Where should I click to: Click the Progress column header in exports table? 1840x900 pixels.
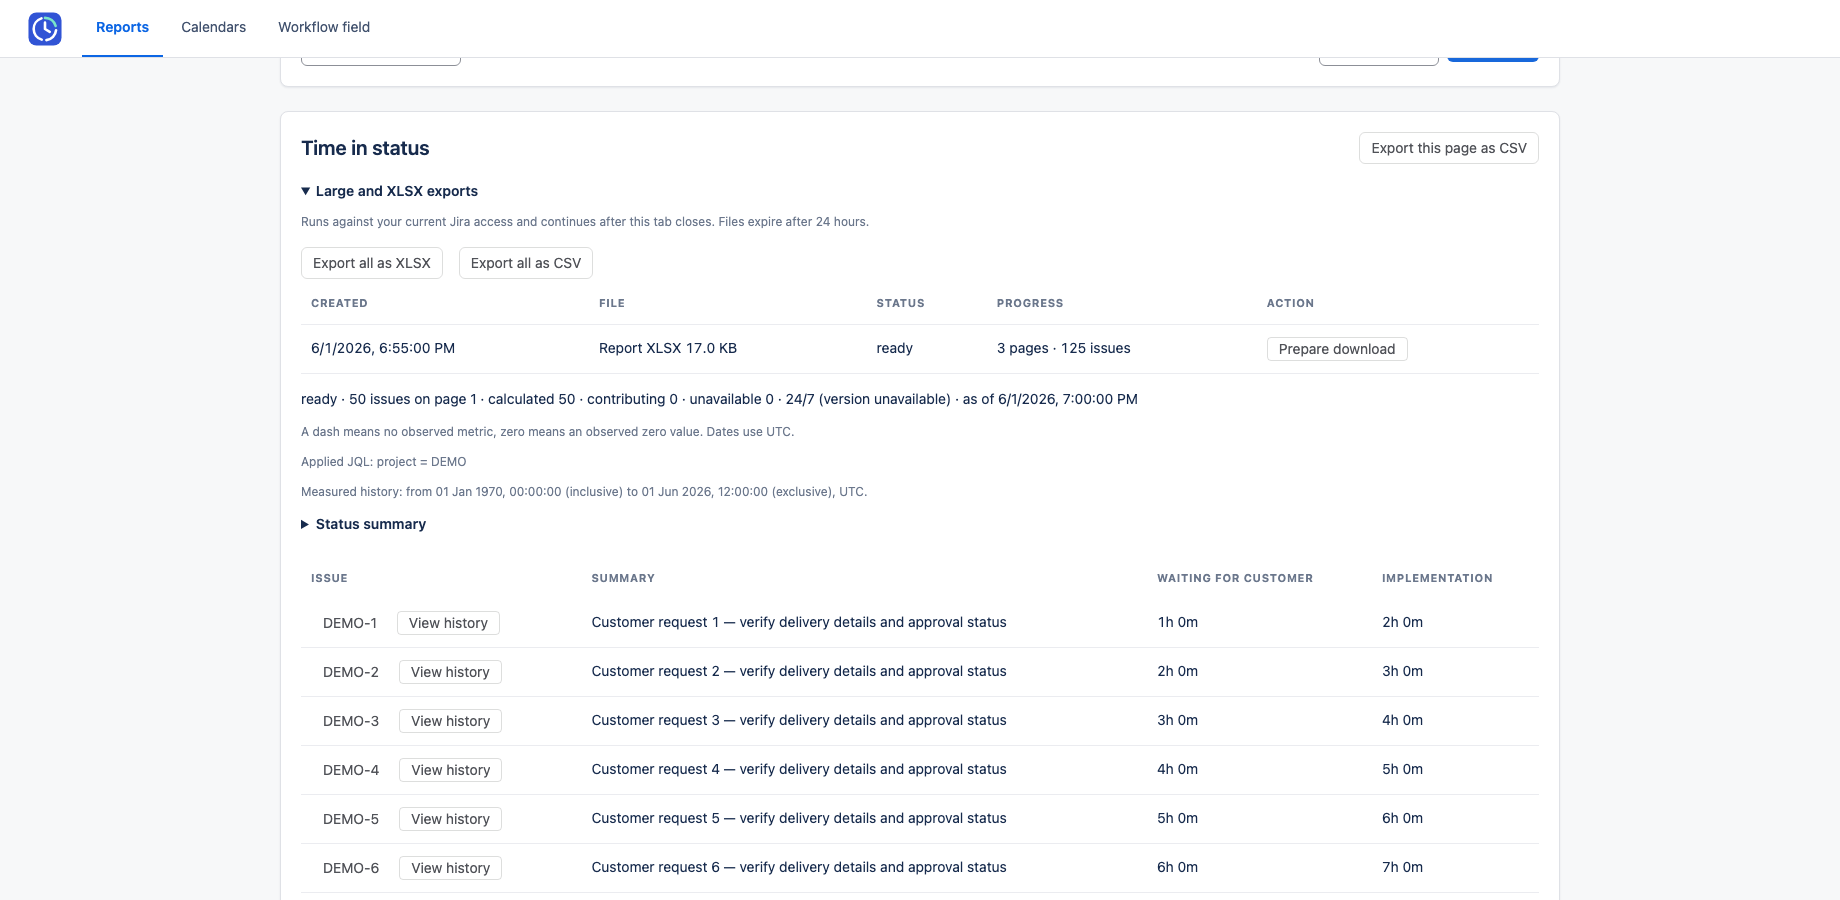pyautogui.click(x=1030, y=303)
